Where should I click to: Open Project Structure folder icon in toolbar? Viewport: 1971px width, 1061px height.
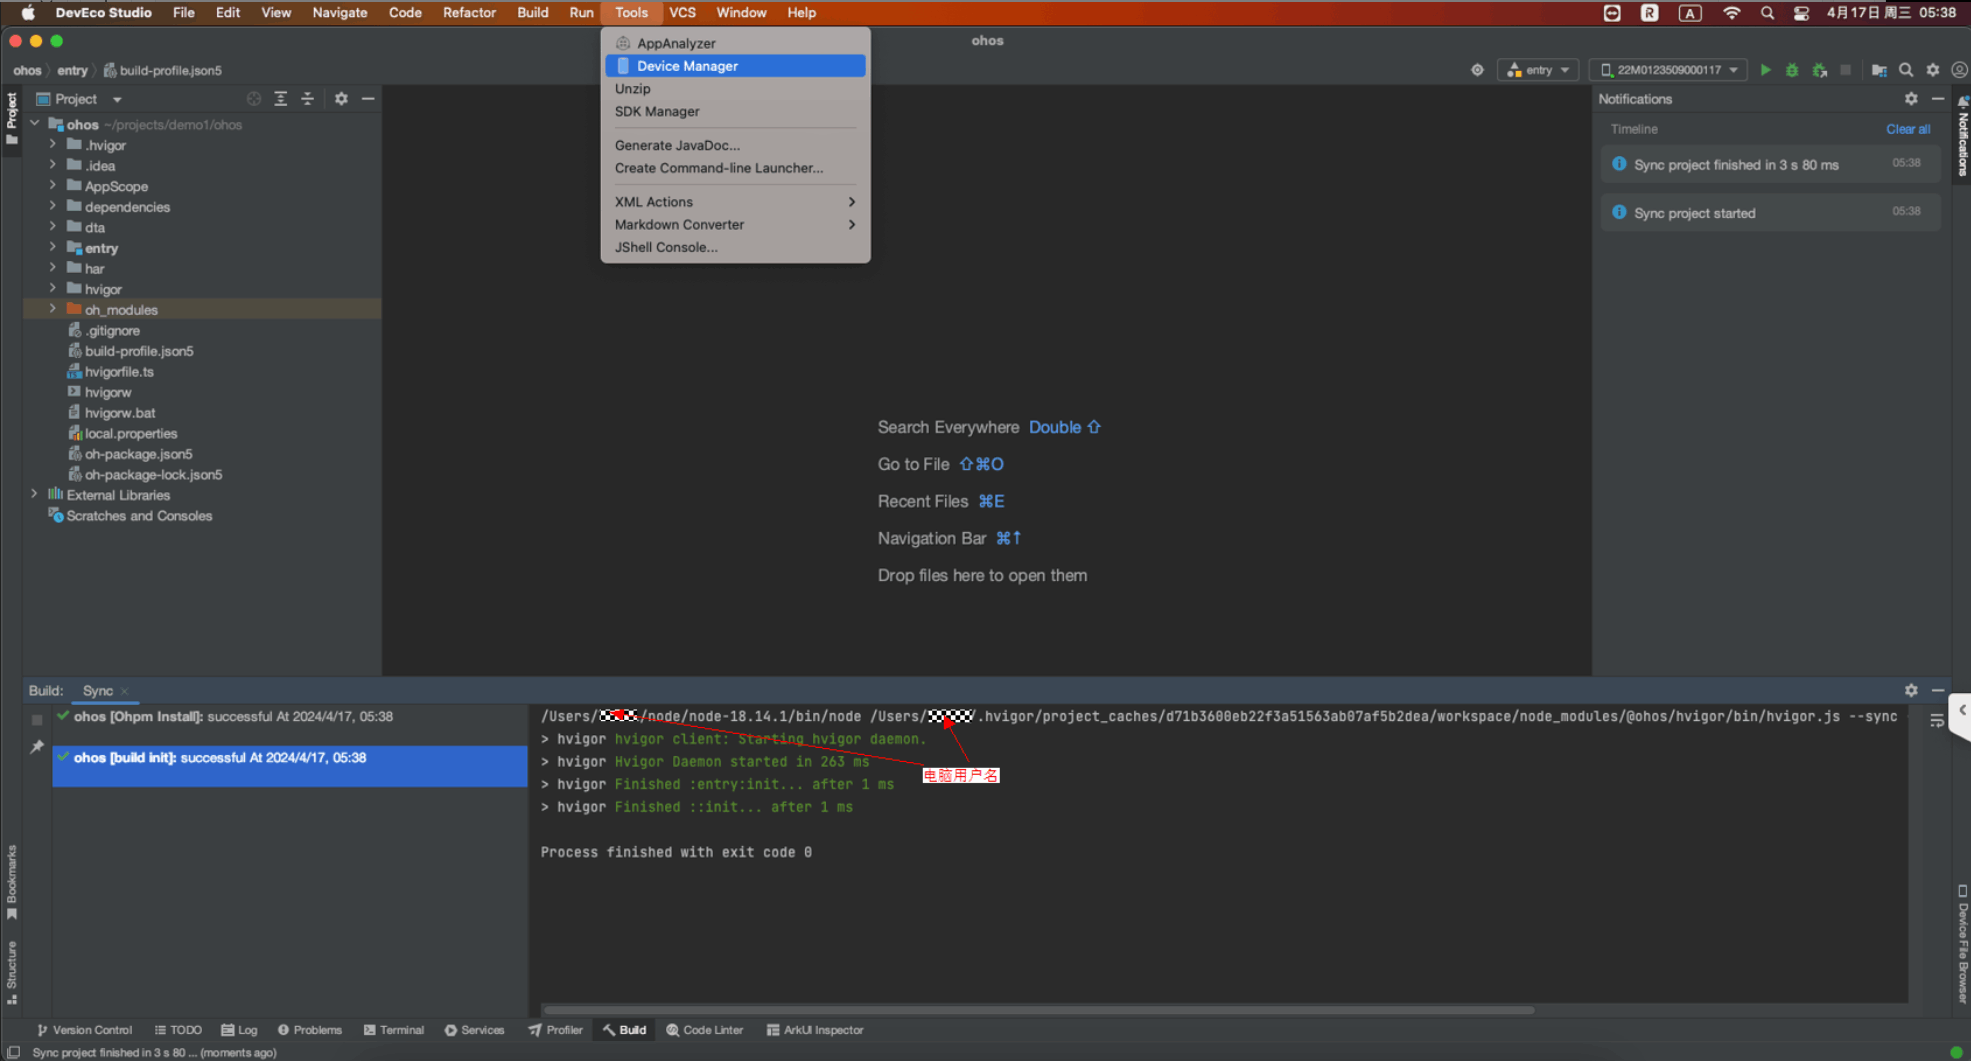pyautogui.click(x=1879, y=70)
